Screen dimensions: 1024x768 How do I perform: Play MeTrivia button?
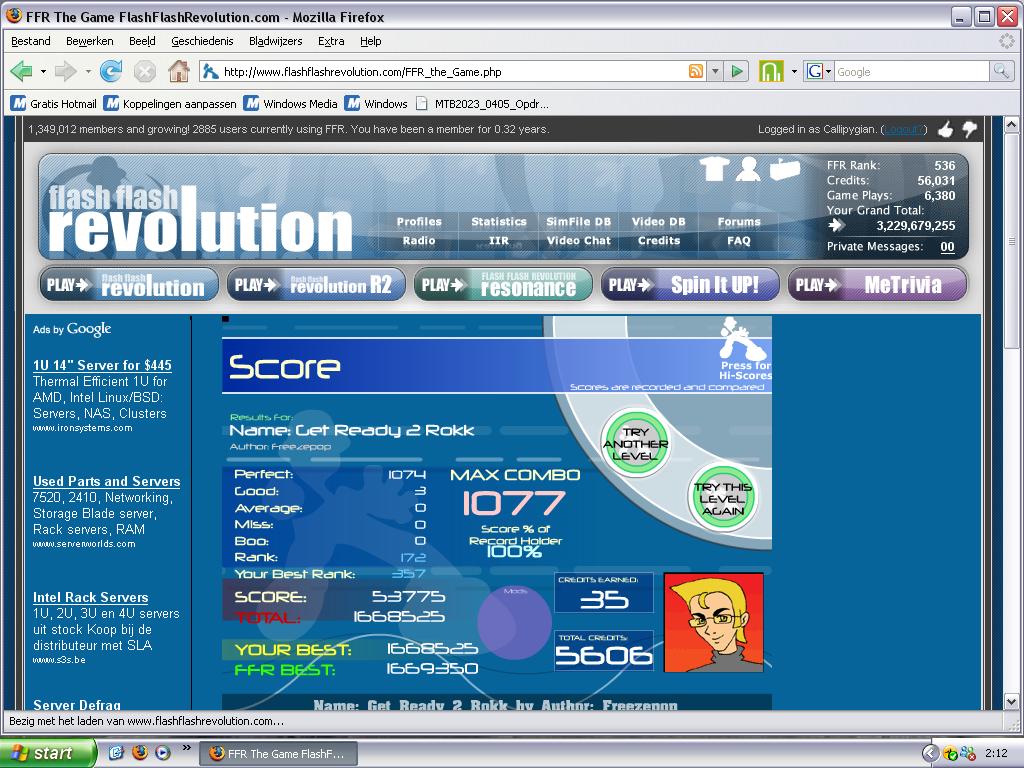point(877,285)
